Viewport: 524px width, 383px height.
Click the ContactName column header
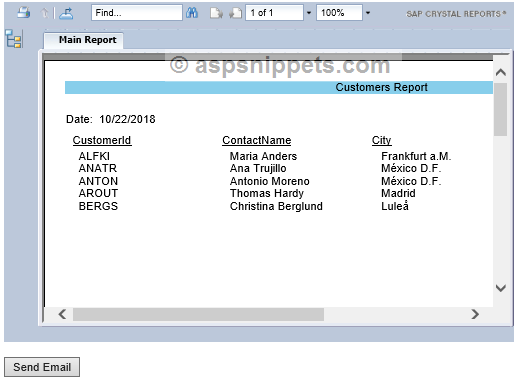pos(257,140)
